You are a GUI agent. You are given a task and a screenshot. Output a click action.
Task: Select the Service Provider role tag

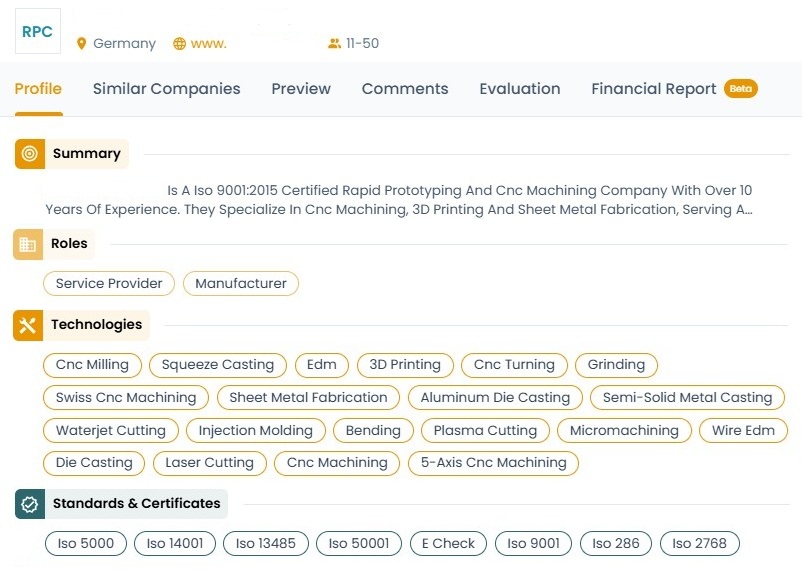pos(109,284)
